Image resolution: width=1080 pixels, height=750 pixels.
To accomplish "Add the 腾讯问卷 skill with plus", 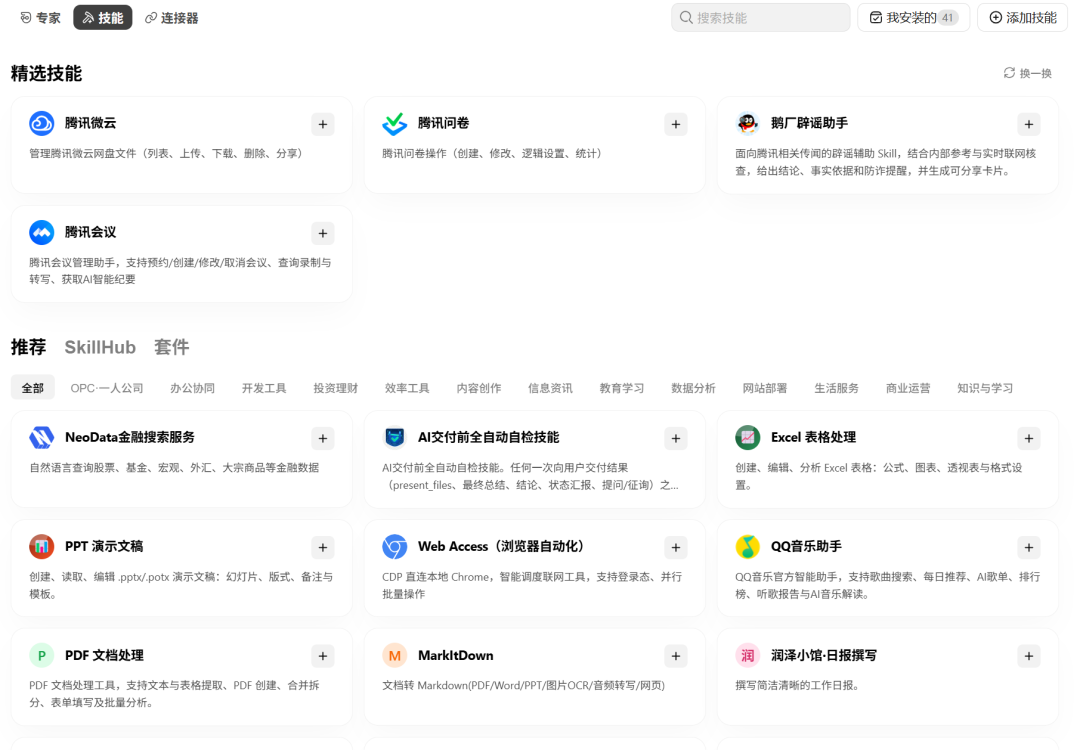I will click(676, 125).
